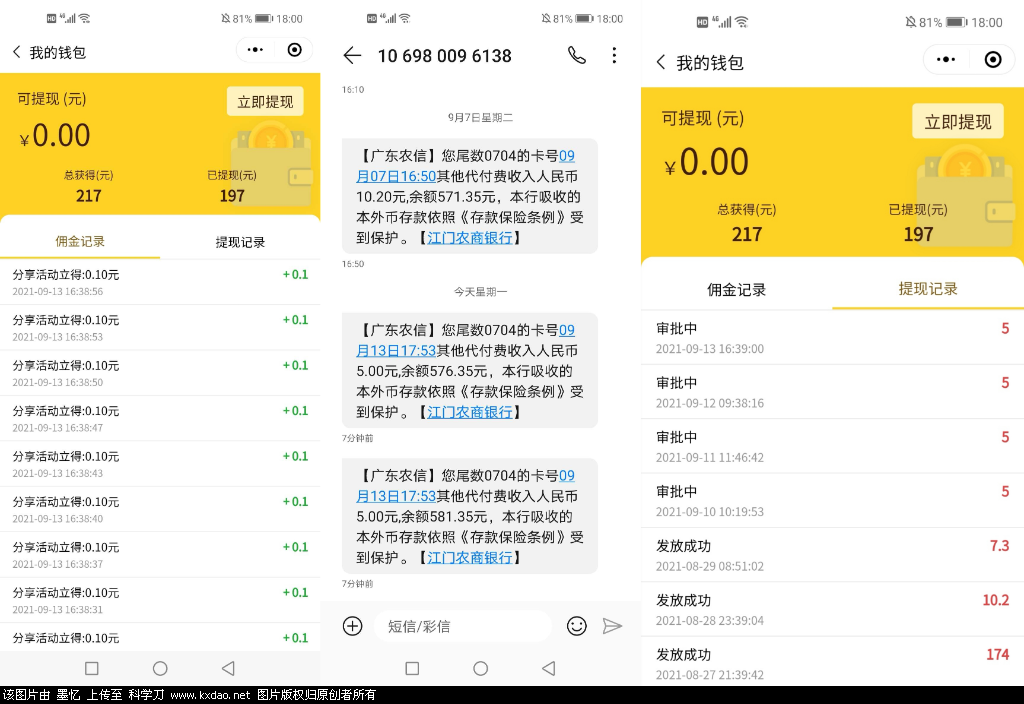The height and width of the screenshot is (704, 1024).
Task: Open the emoji picker smiley icon
Action: pos(576,626)
